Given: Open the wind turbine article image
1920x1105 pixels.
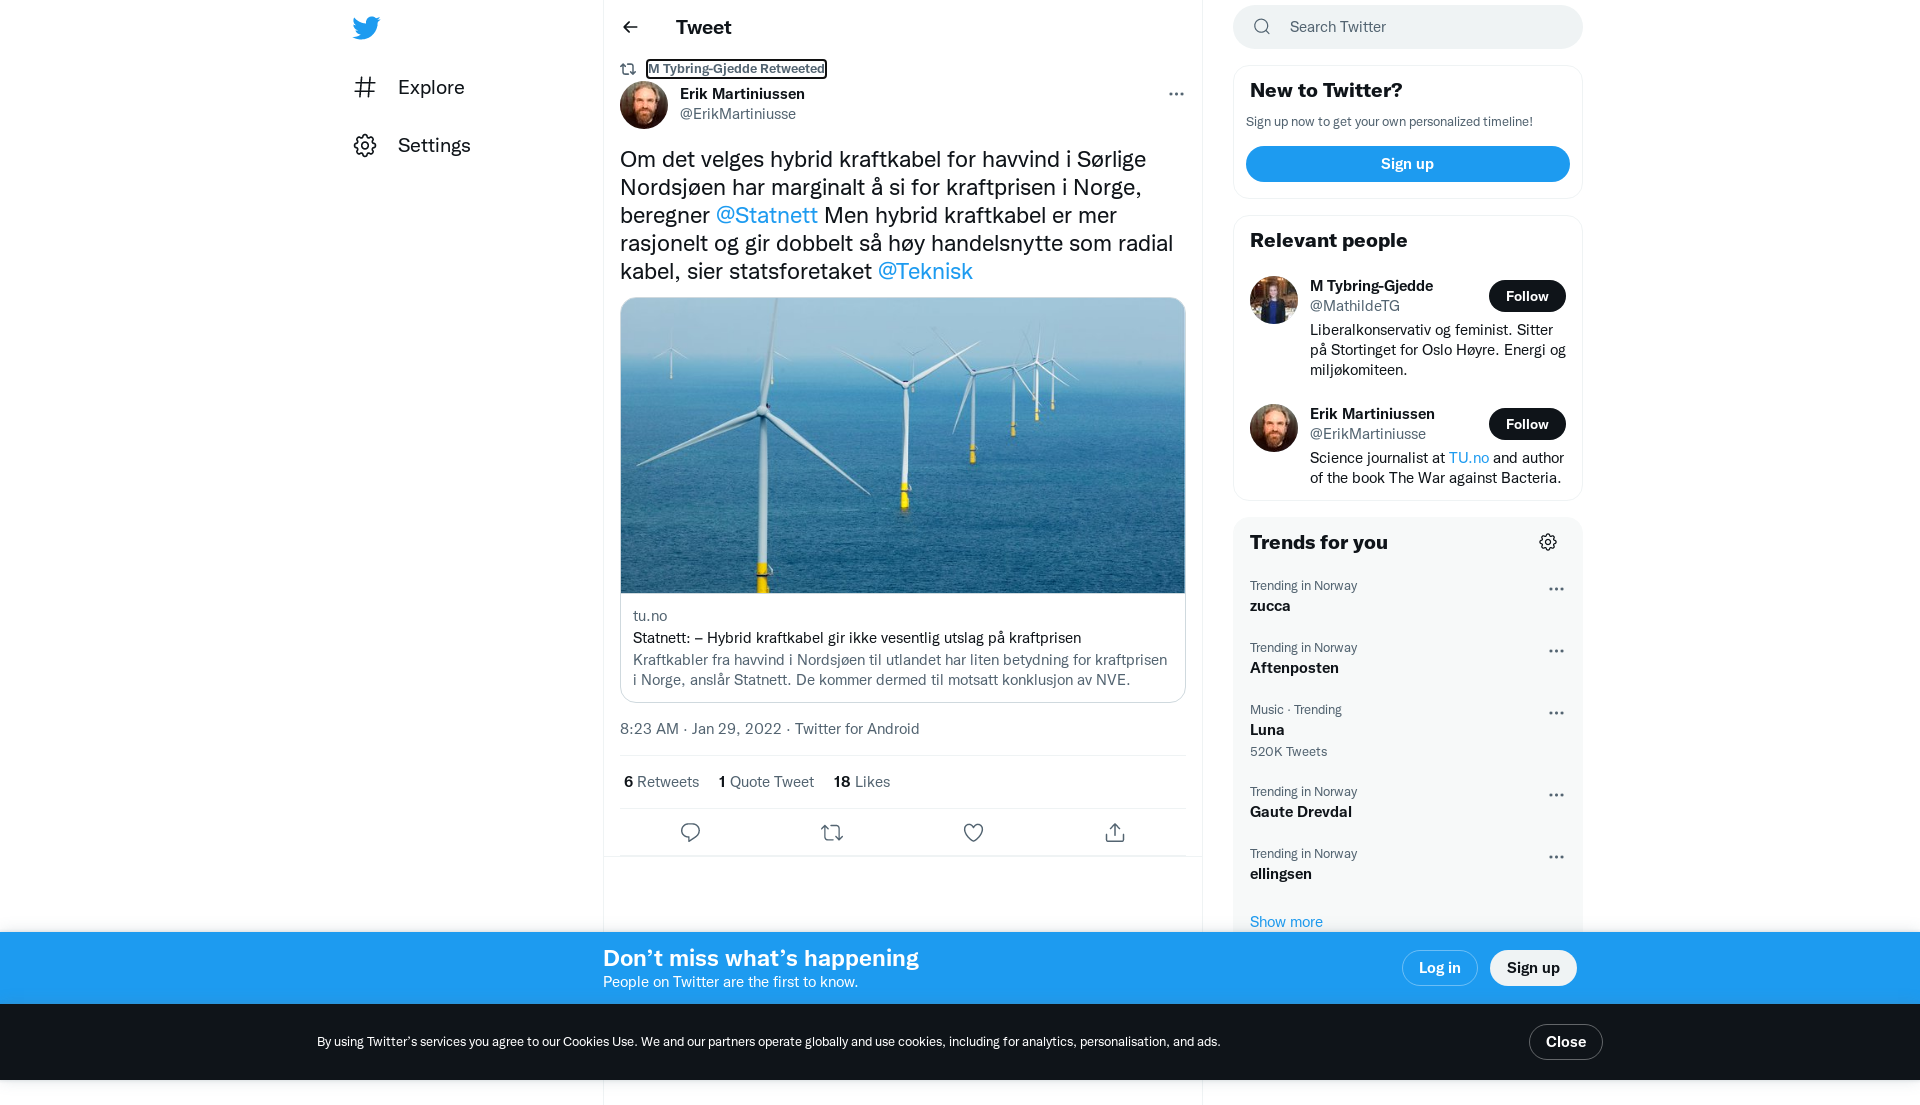Looking at the screenshot, I should pos(903,445).
